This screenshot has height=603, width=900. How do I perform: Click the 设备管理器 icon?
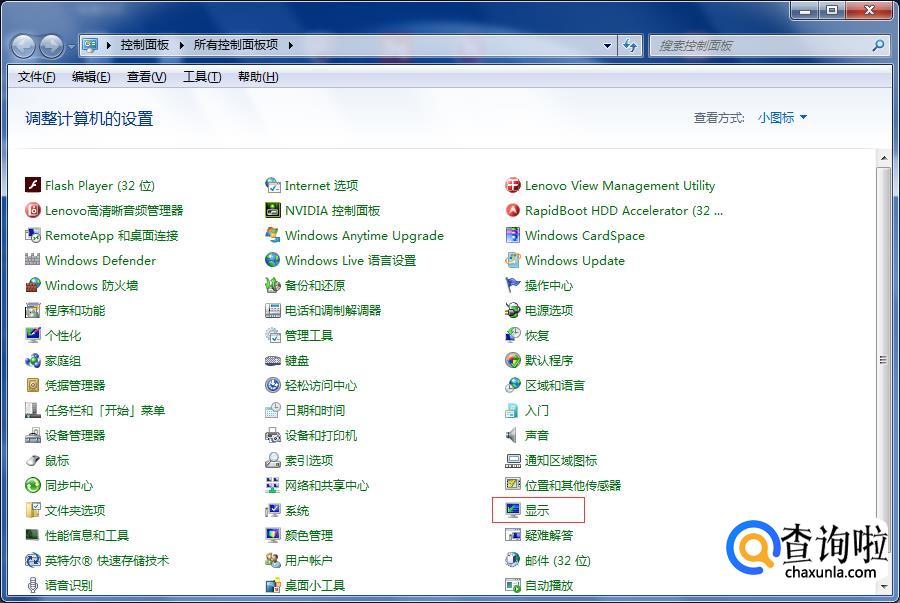pyautogui.click(x=33, y=435)
